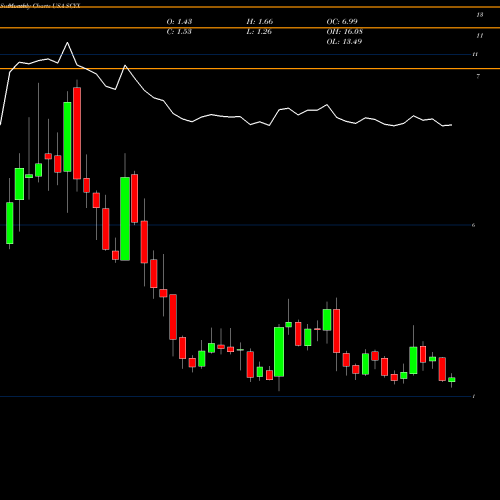Select the high price 'H: 1.66'
500x500 pixels.
260,22
